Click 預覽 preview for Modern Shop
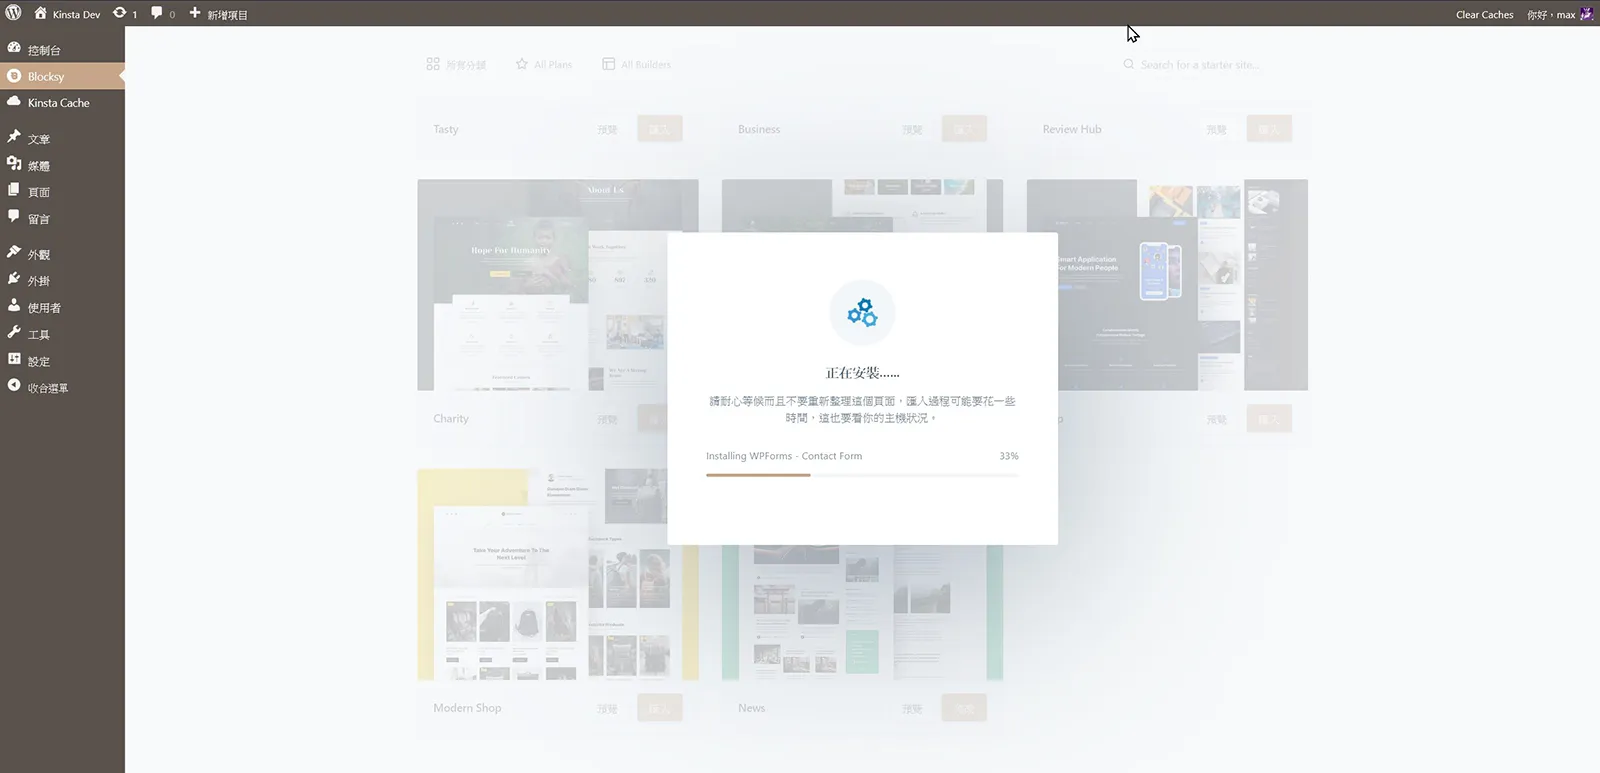1600x773 pixels. (x=607, y=708)
